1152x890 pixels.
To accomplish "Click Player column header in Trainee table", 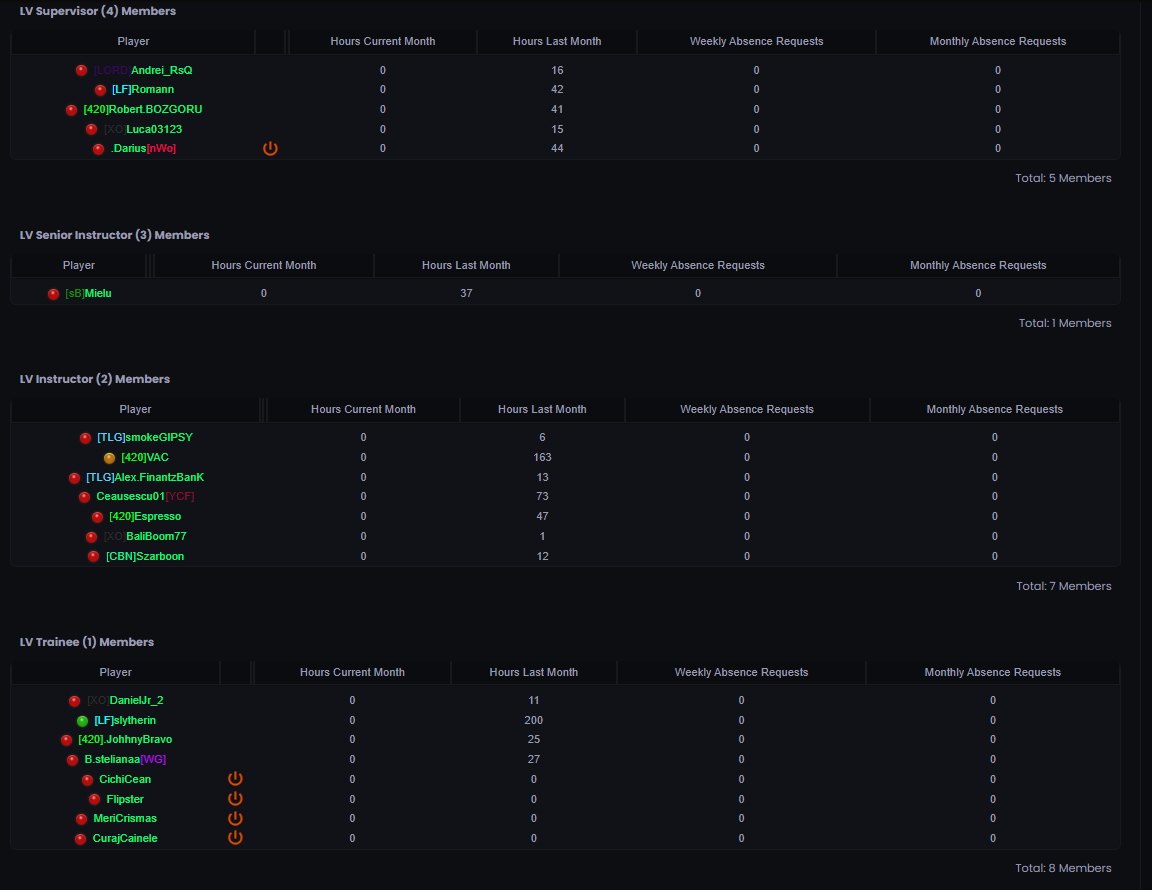I will tap(115, 672).
